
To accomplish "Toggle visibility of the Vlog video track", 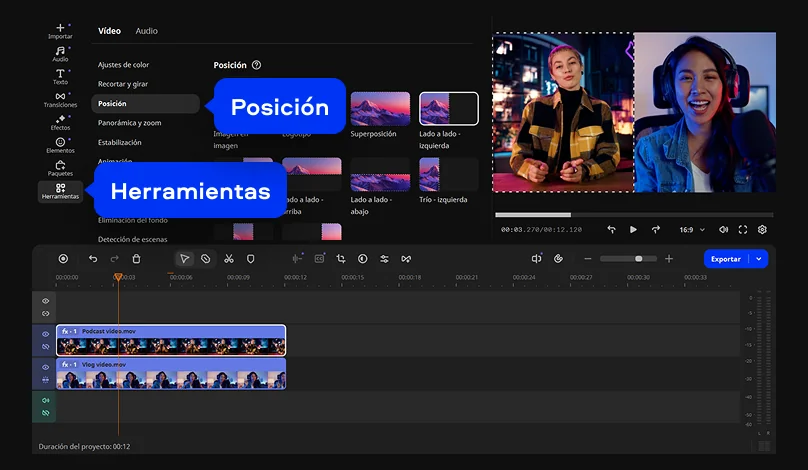I will click(45, 367).
